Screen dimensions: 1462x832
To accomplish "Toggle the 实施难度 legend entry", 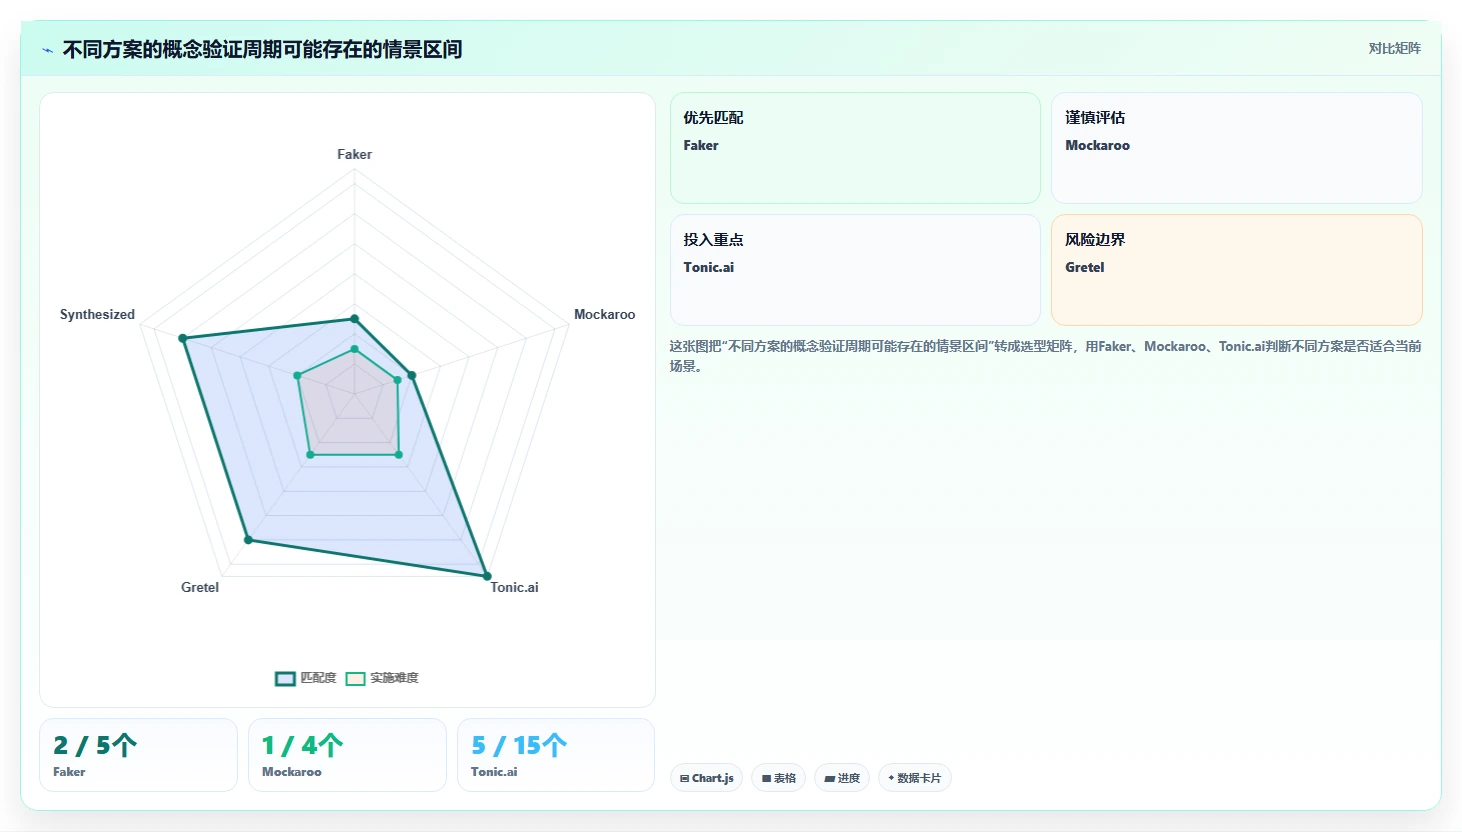I will point(382,678).
